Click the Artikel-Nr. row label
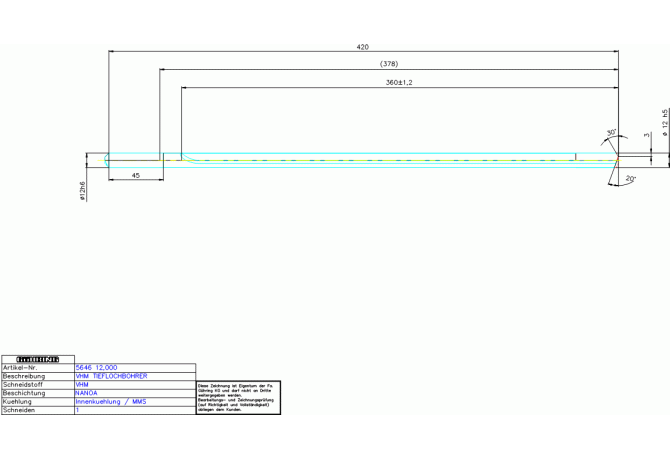670x460 pixels. click(x=21, y=368)
